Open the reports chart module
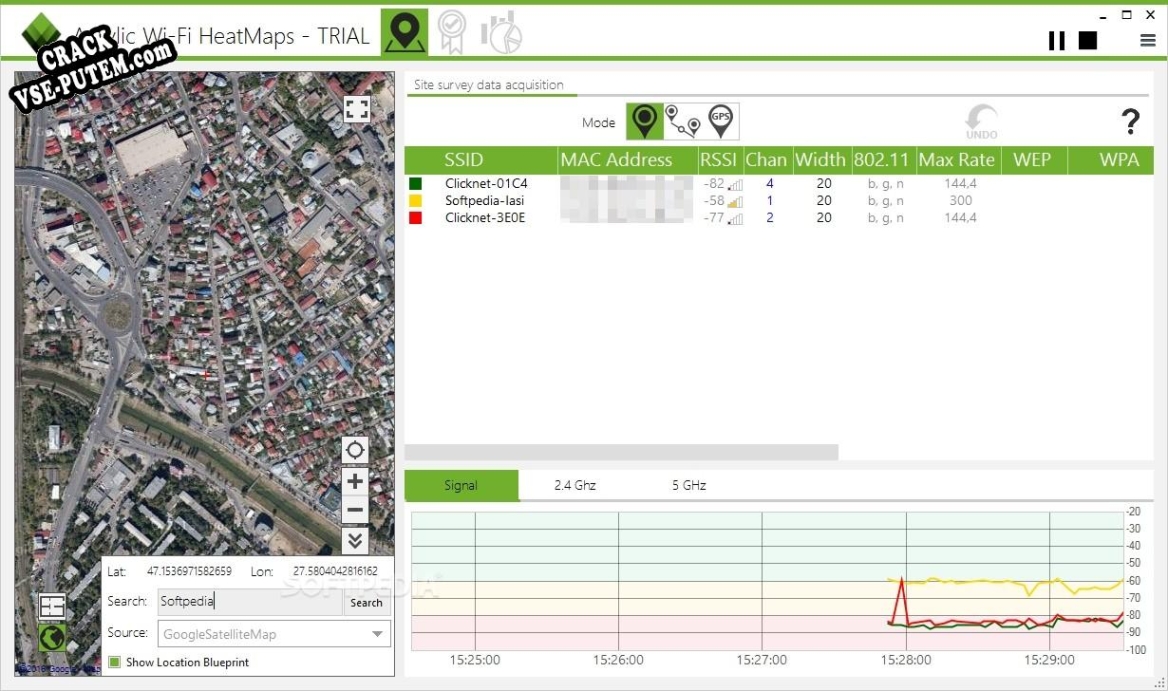1168x691 pixels. tap(501, 33)
